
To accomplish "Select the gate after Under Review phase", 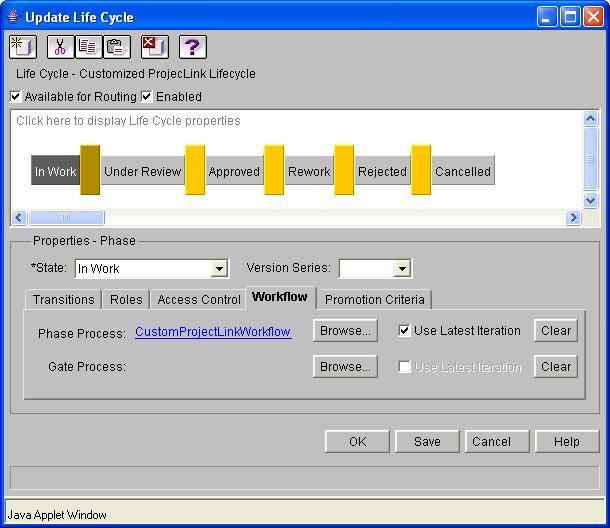I will 195,171.
